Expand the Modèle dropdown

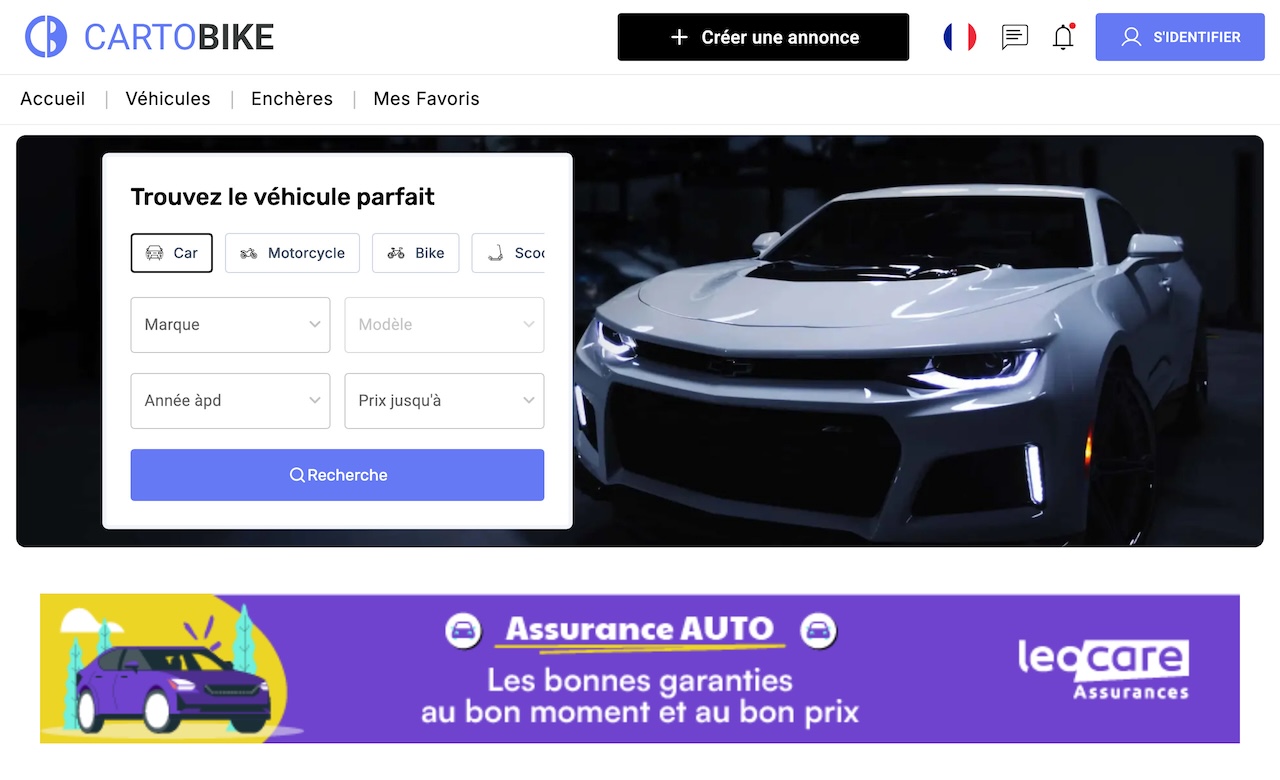444,325
